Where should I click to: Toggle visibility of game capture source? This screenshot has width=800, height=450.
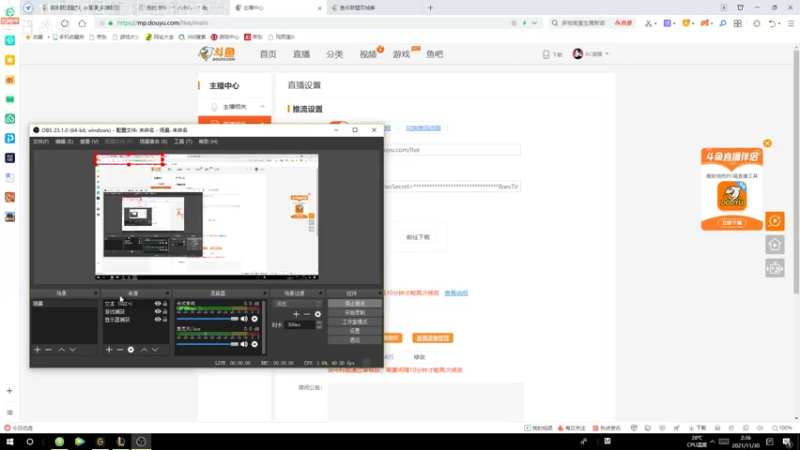tap(158, 311)
